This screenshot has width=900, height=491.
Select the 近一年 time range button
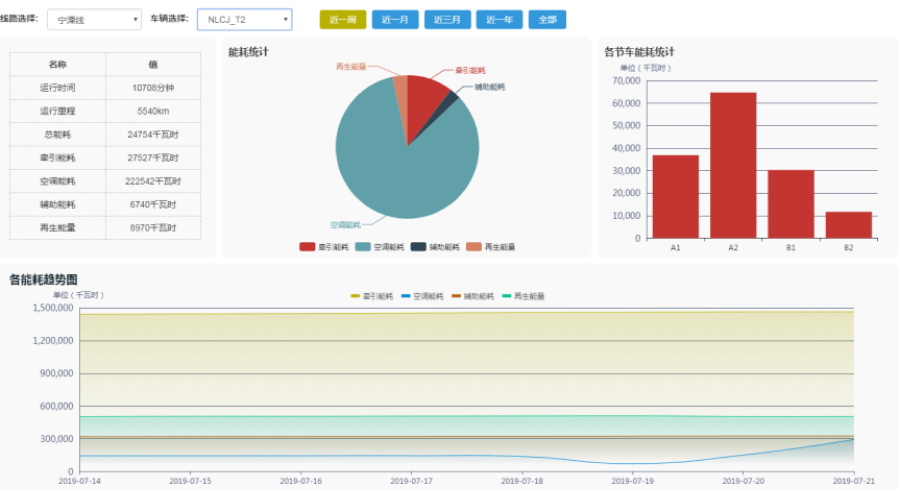coord(499,20)
